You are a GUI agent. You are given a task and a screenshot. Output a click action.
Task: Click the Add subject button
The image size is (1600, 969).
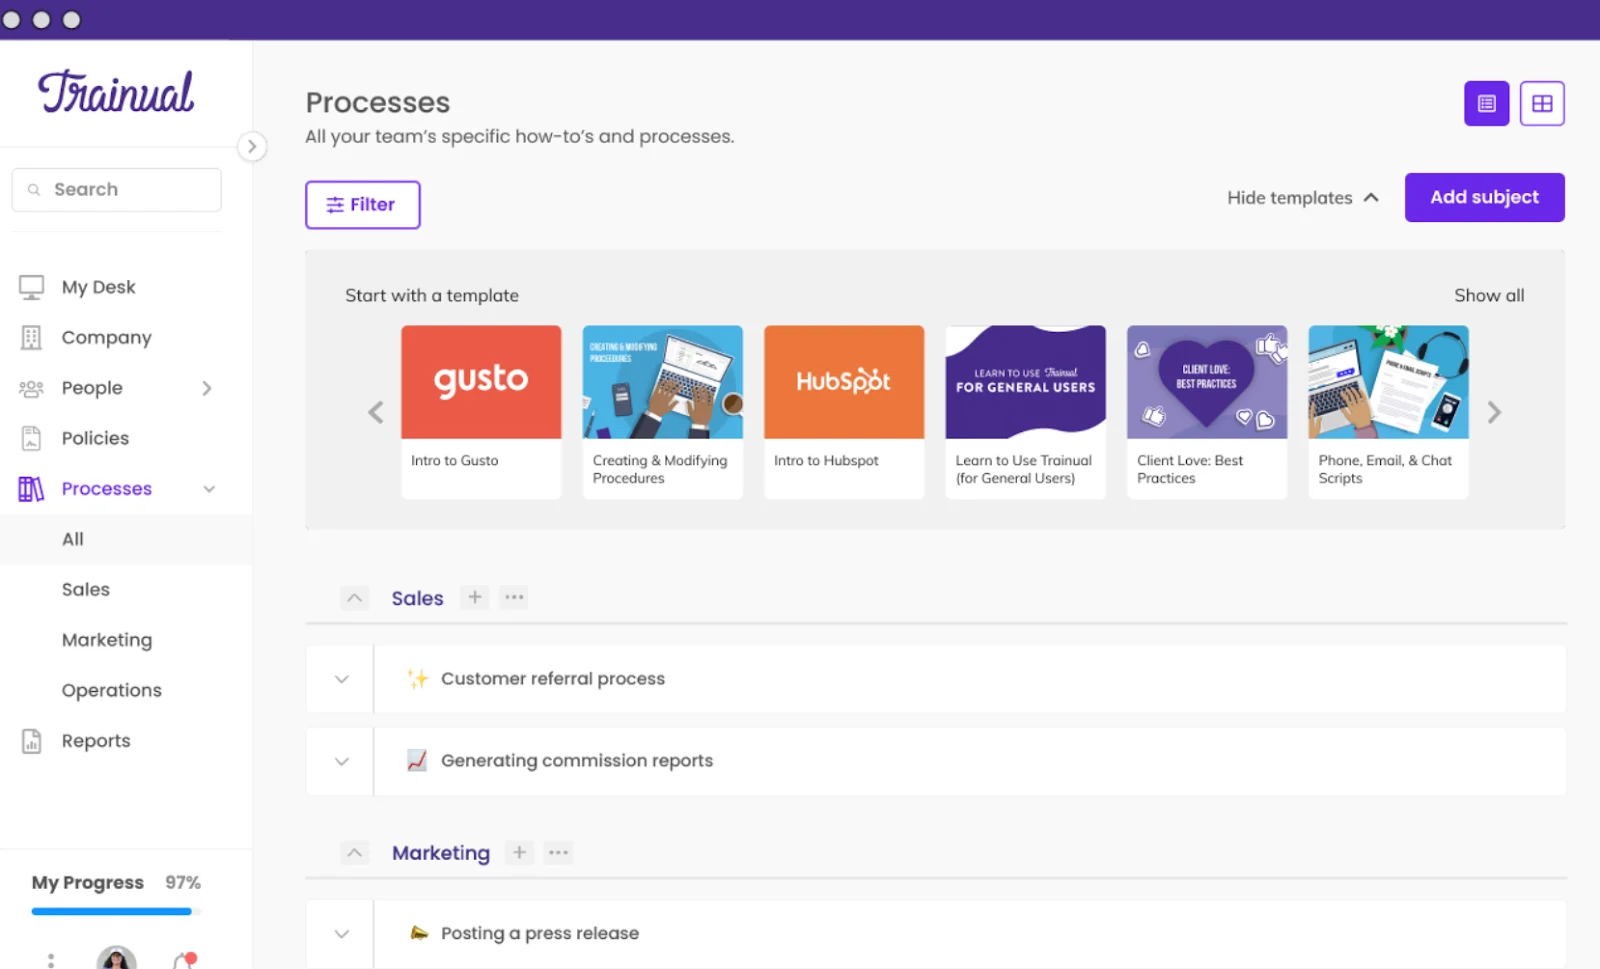1484,197
